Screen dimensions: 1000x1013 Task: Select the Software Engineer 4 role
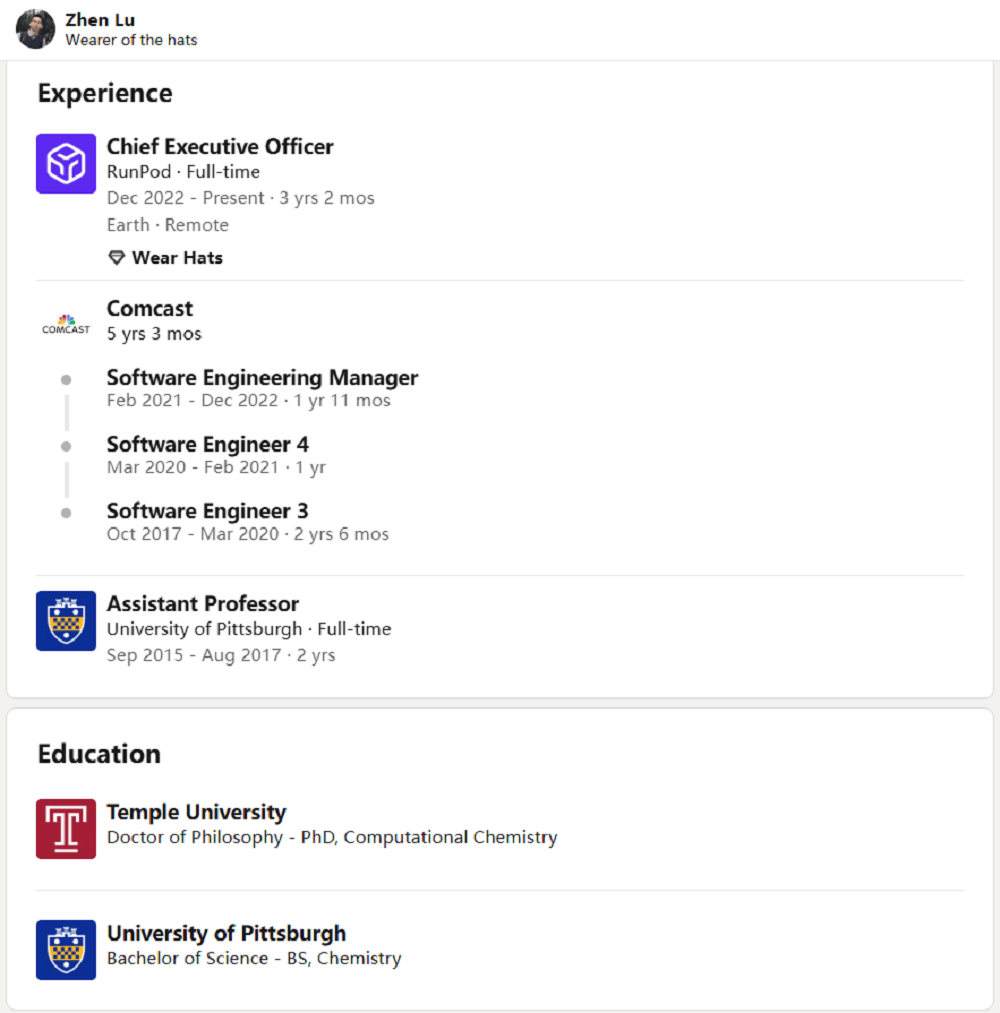click(208, 445)
